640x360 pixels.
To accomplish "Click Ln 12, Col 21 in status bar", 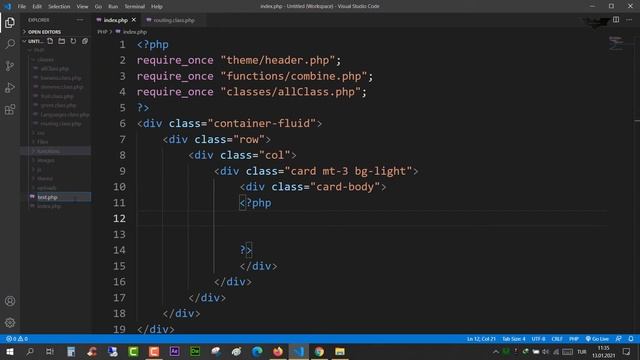I will pyautogui.click(x=481, y=339).
